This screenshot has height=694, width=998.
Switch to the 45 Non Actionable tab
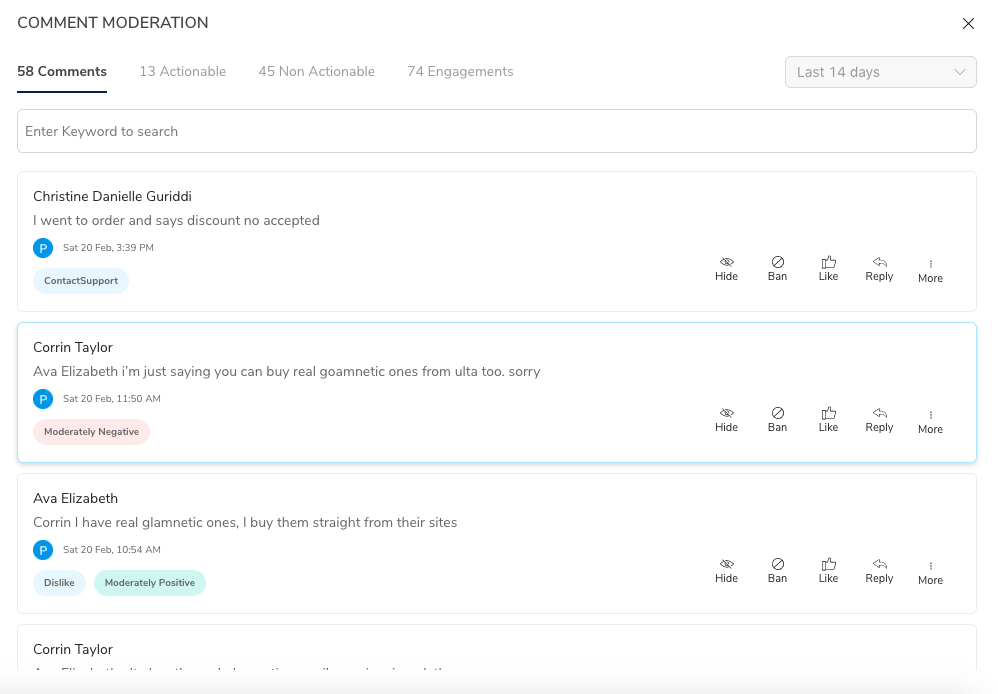click(316, 71)
